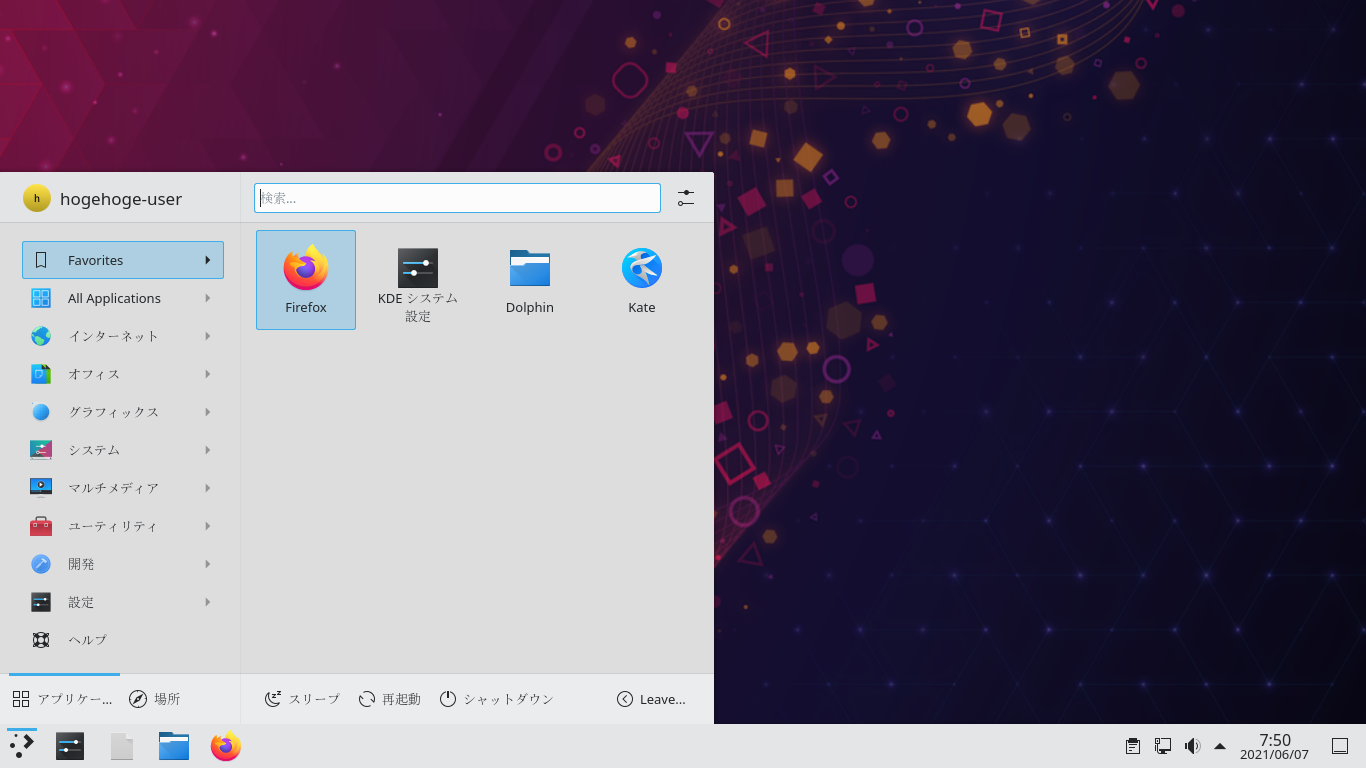Open the 設定 category
1366x768 pixels.
coord(123,602)
